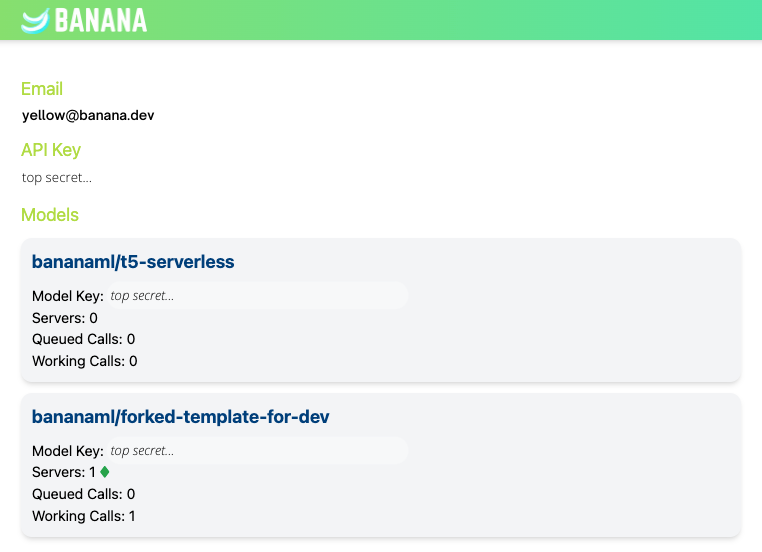Click the t5-serverless Model Key field
762x552 pixels.
(x=256, y=296)
